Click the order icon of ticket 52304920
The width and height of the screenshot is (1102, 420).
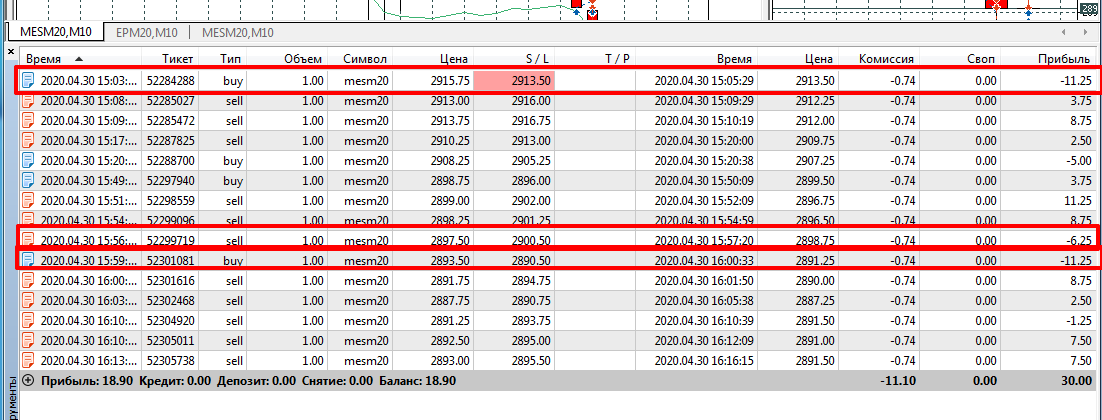coord(28,320)
